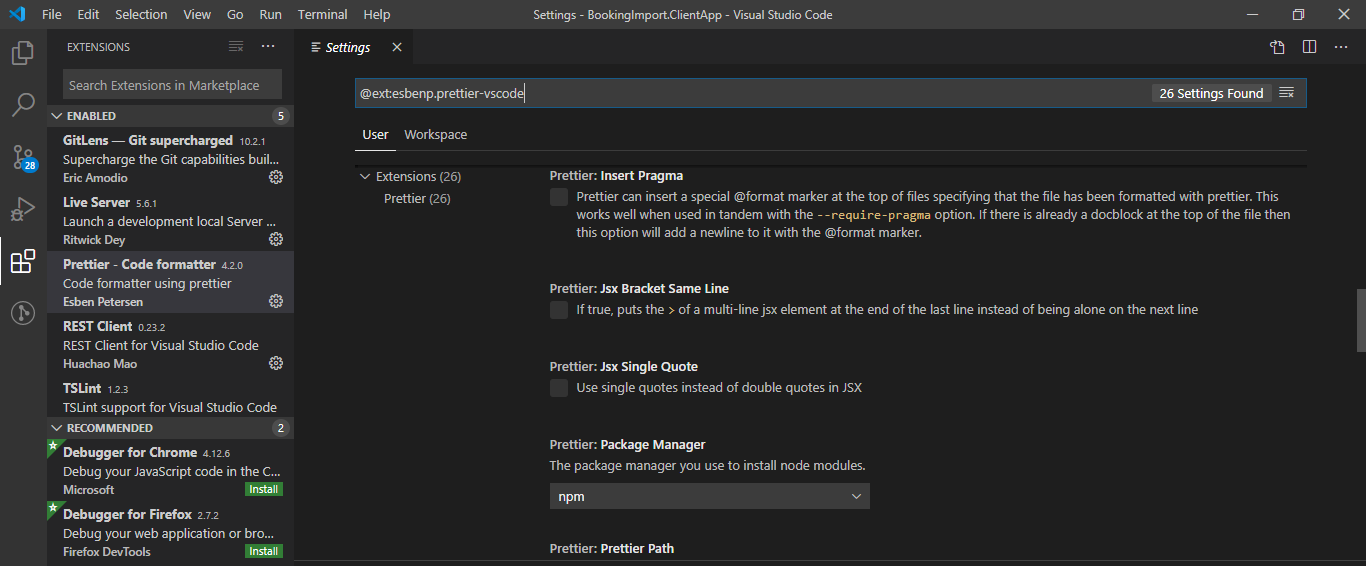Image resolution: width=1366 pixels, height=566 pixels.
Task: Select Live Server extension entry
Action: pos(170,220)
